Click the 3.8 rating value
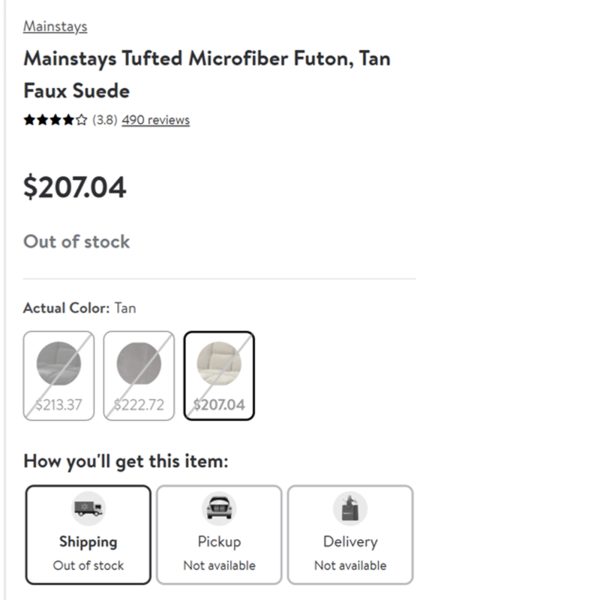 pos(105,120)
